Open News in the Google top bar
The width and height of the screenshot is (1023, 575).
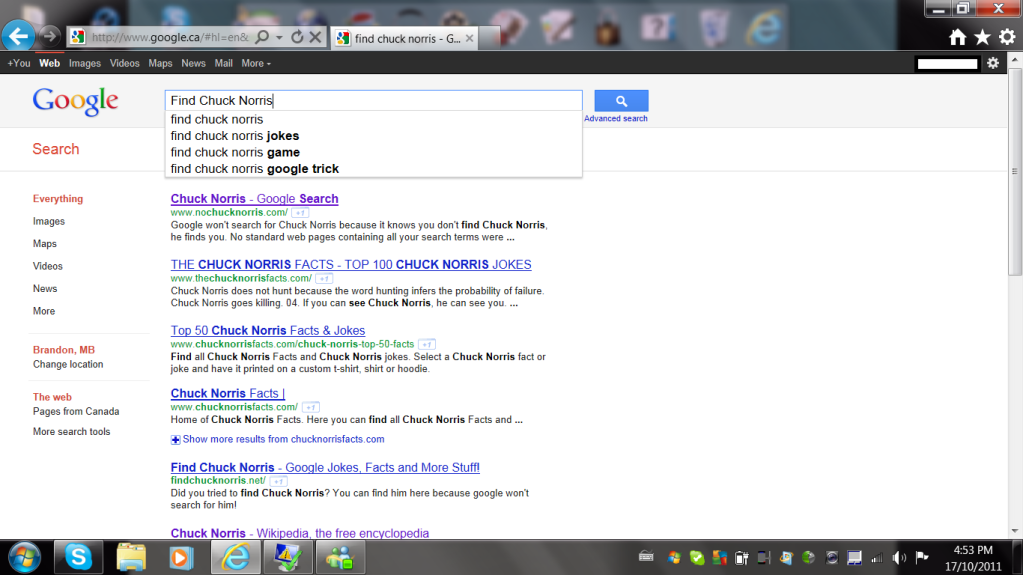(x=193, y=63)
